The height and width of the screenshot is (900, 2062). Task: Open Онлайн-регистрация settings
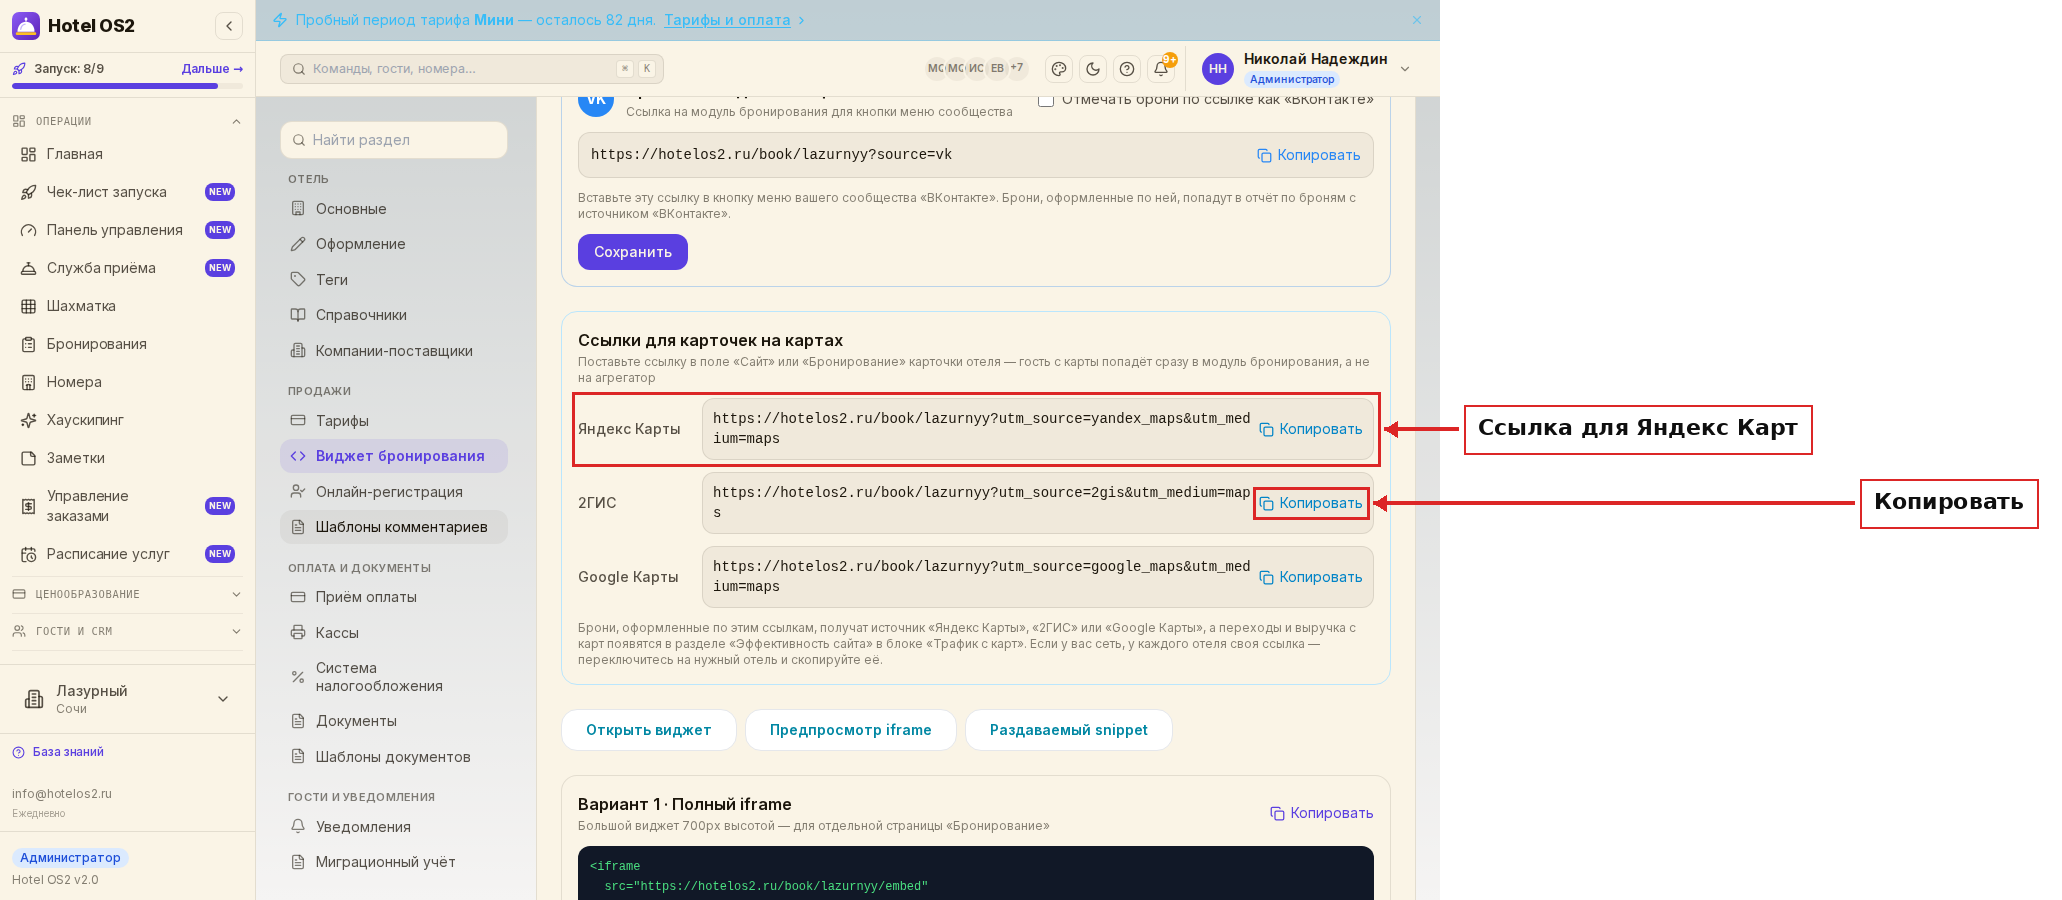tap(394, 492)
